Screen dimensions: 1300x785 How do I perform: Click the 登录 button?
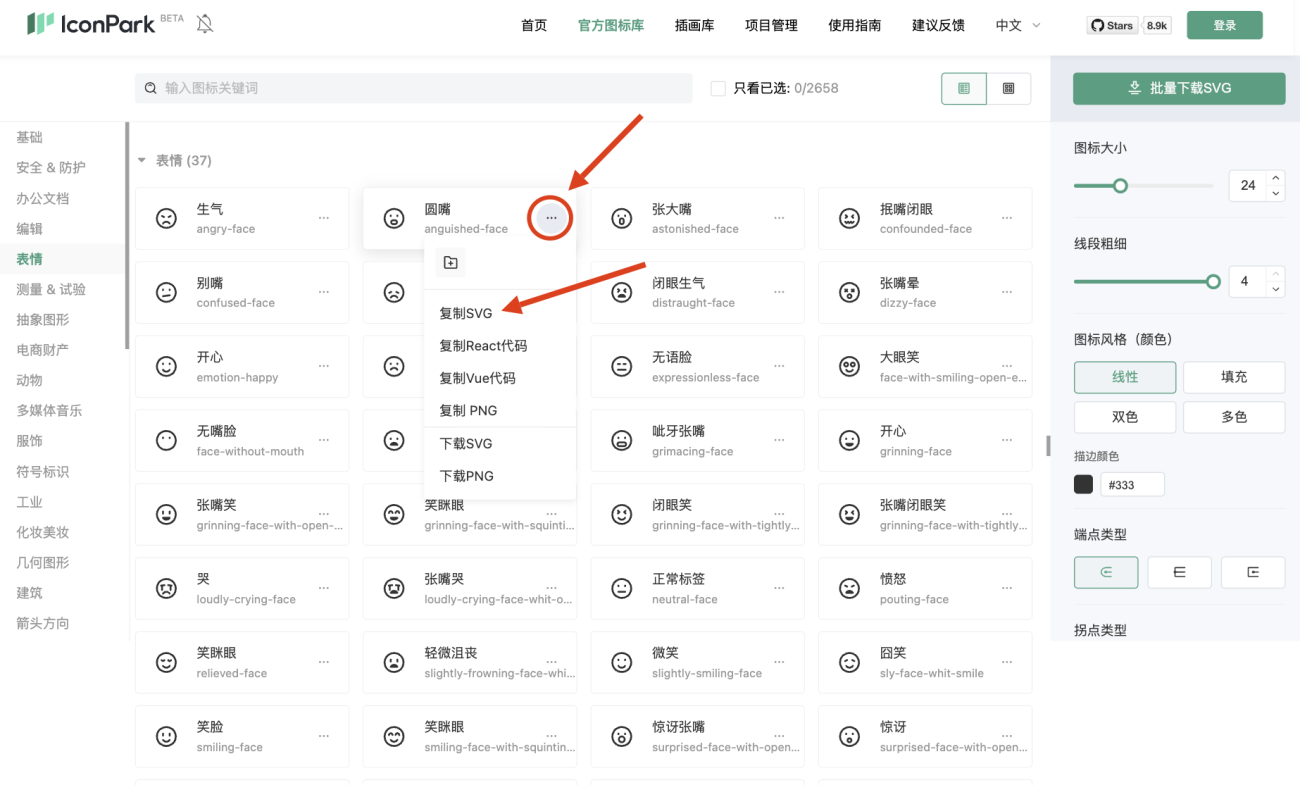click(1224, 25)
